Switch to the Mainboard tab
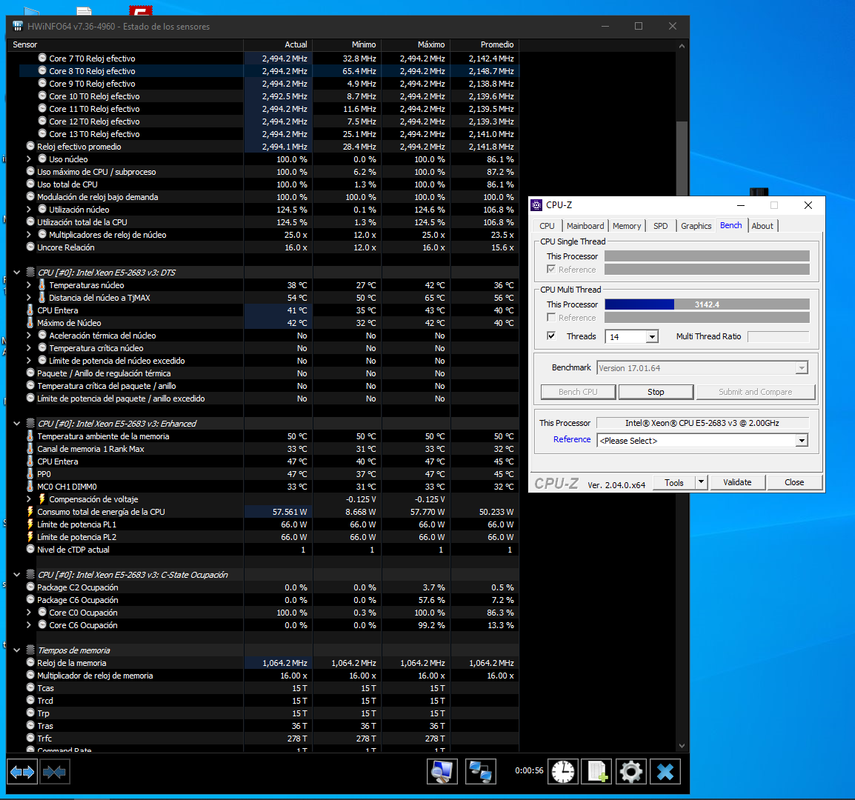The width and height of the screenshot is (855, 800). (x=585, y=226)
